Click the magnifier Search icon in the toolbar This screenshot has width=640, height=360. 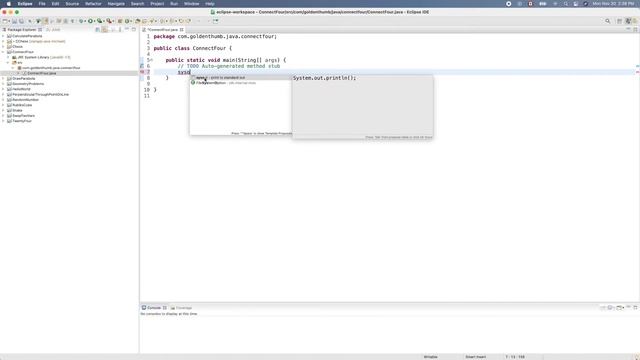[x=607, y=21]
